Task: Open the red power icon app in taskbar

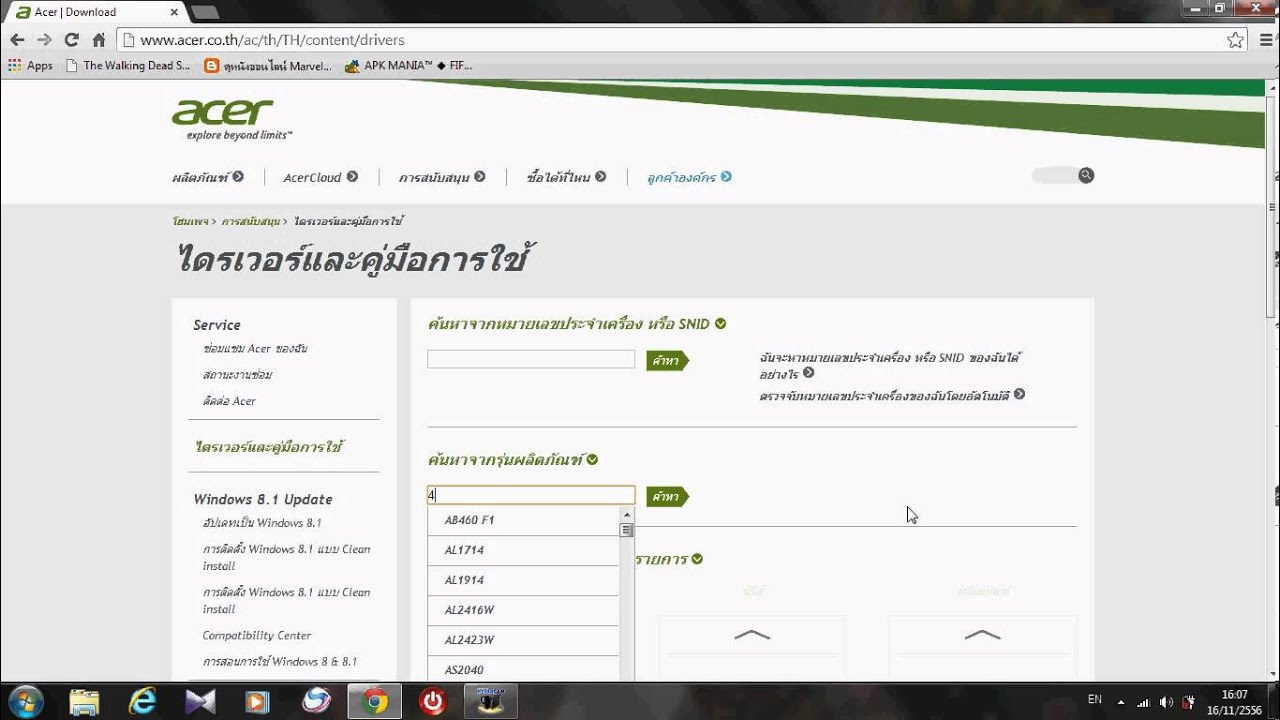Action: click(433, 701)
